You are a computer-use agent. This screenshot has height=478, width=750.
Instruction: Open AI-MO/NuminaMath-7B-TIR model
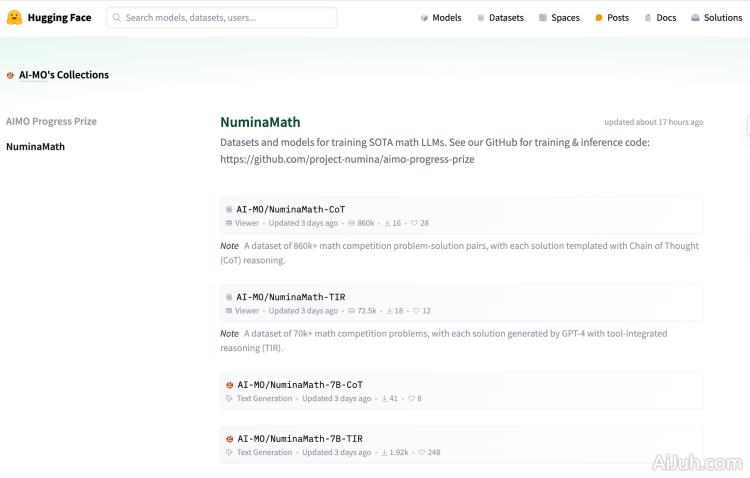(300, 439)
